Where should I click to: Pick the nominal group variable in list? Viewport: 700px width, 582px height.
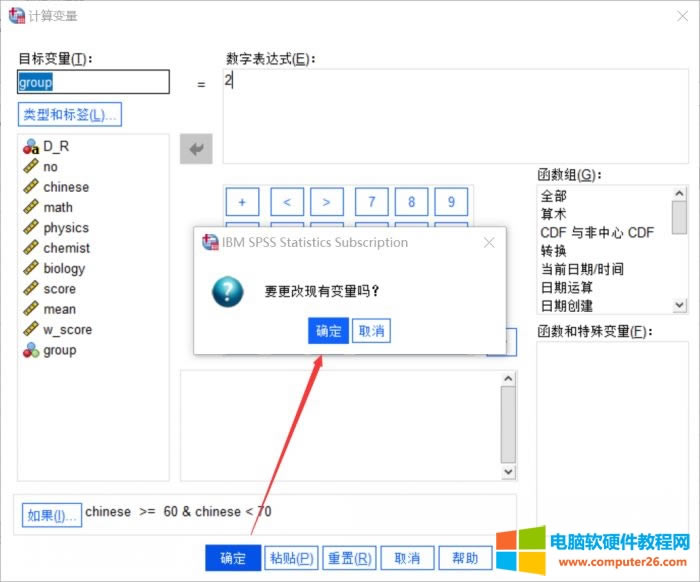pyautogui.click(x=59, y=350)
